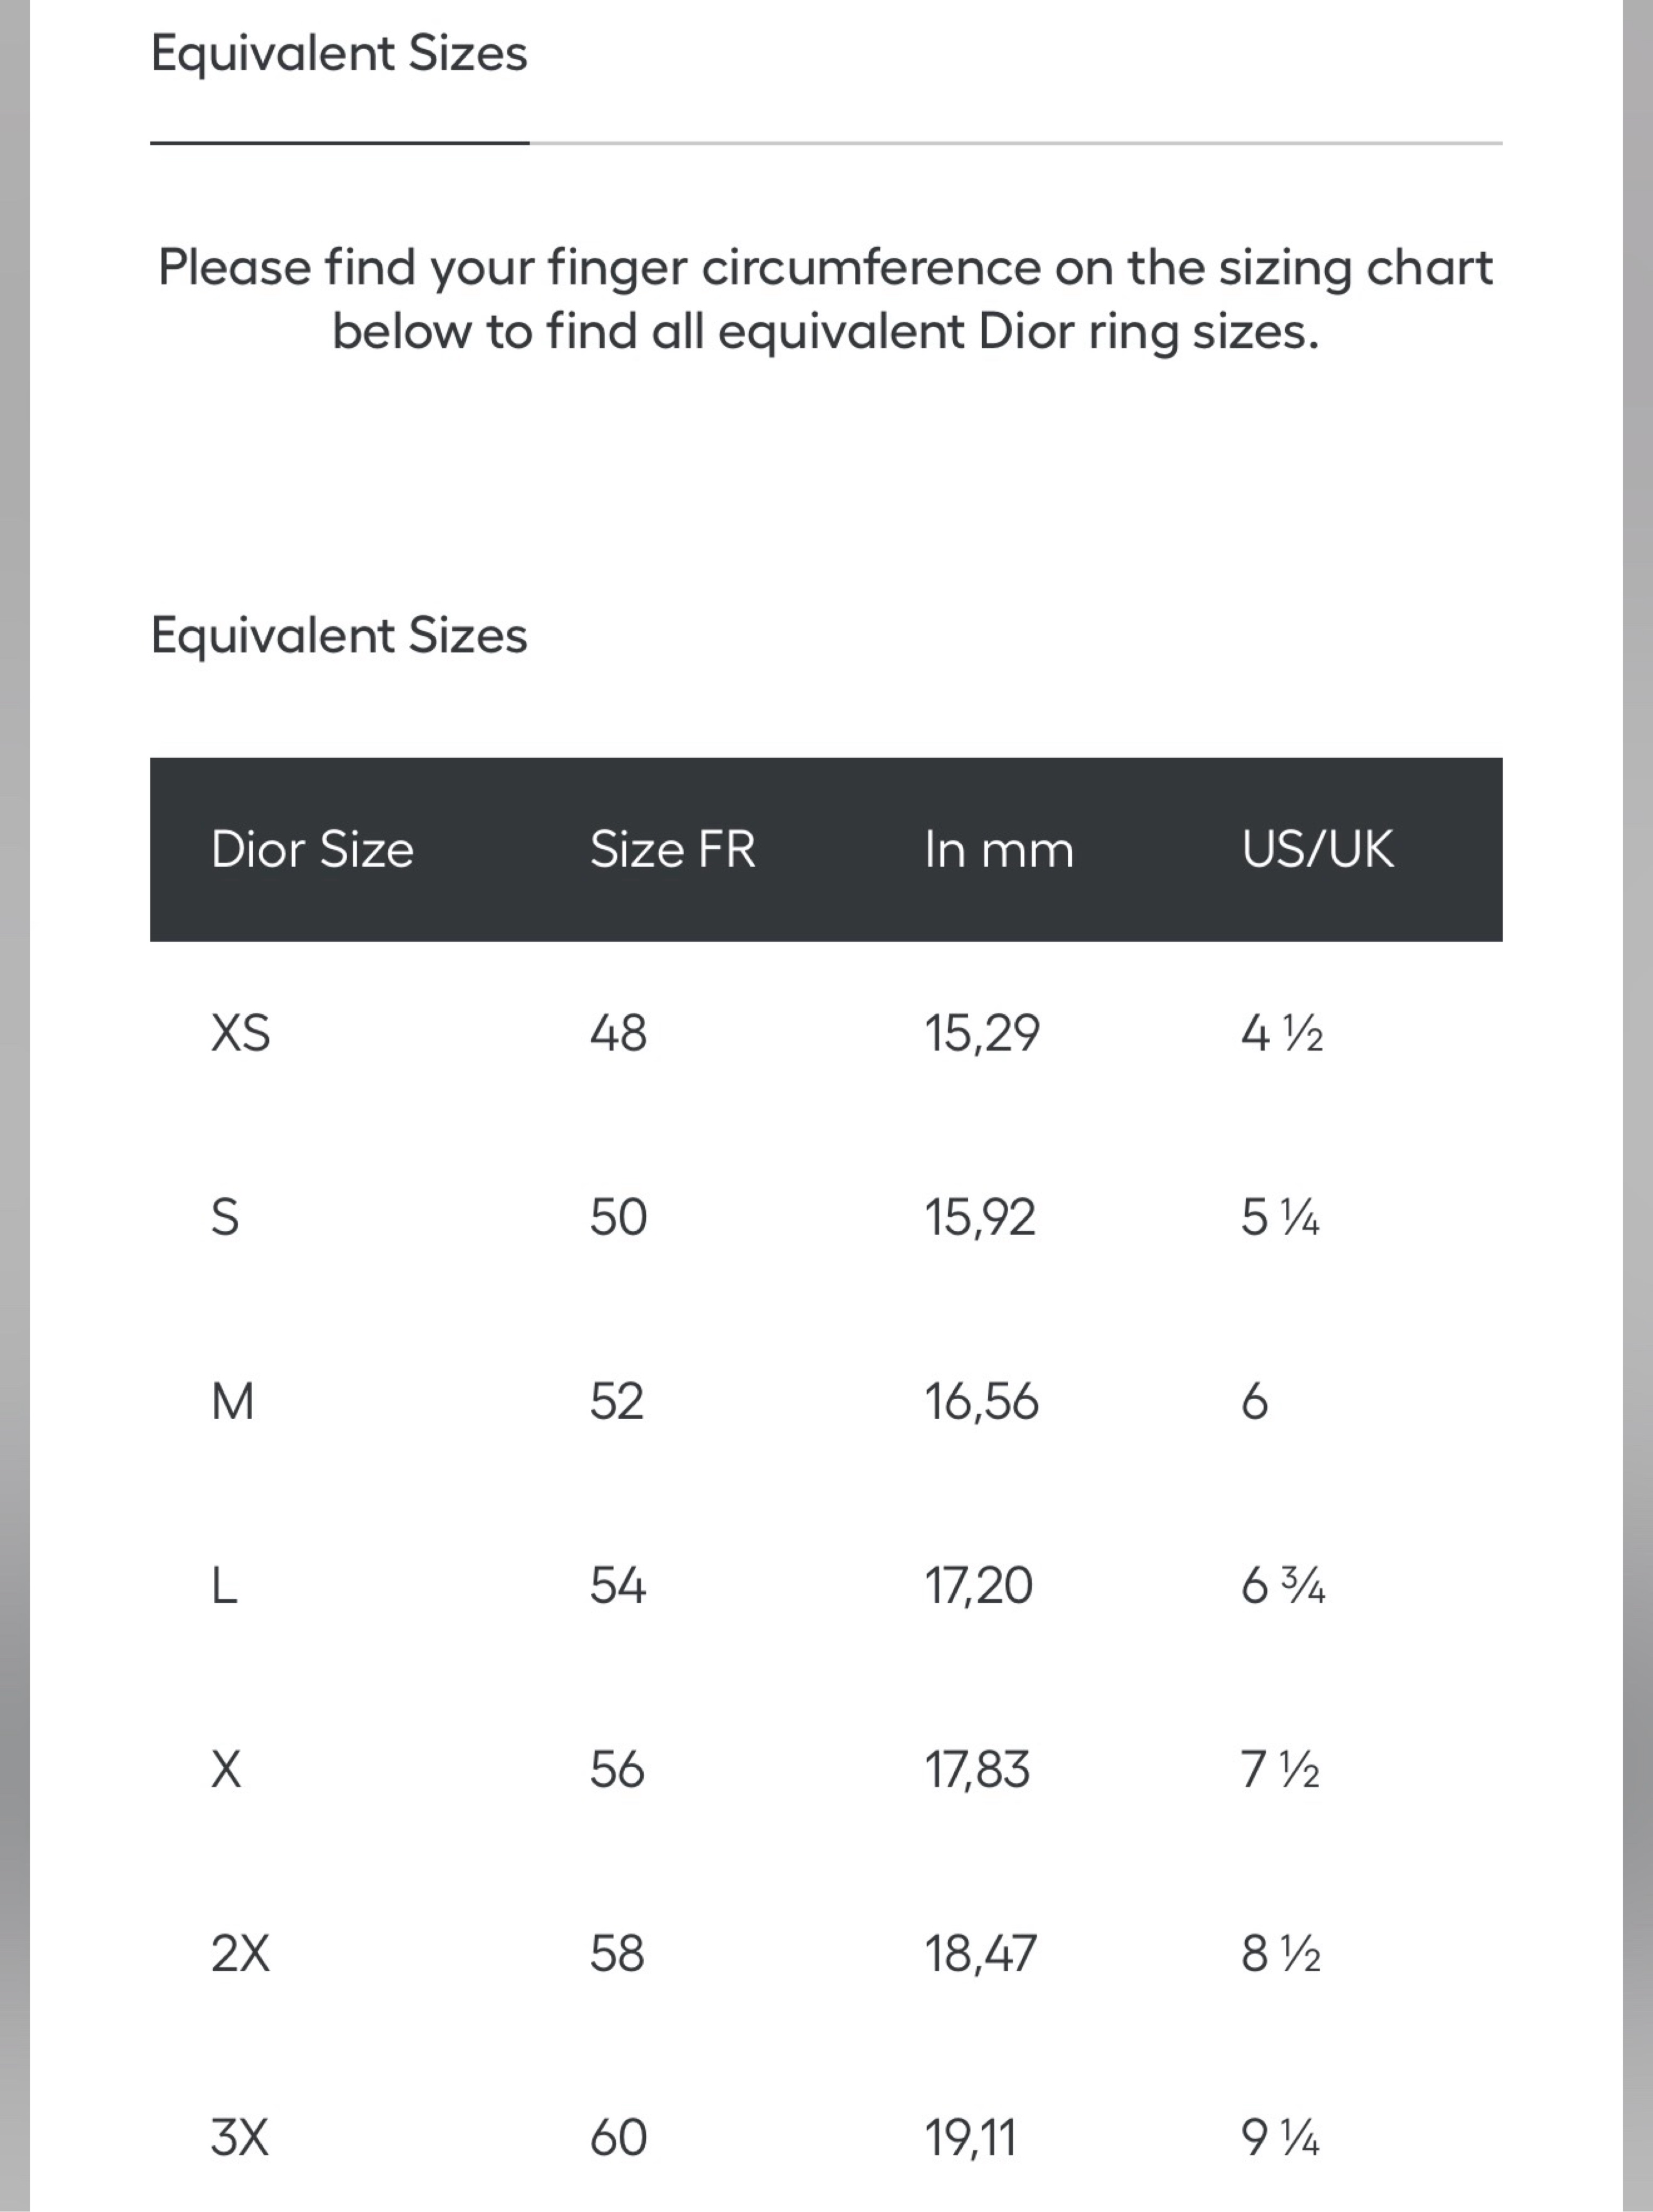Select the 2X Dior size cell
This screenshot has width=1653, height=2212.
[x=240, y=1953]
